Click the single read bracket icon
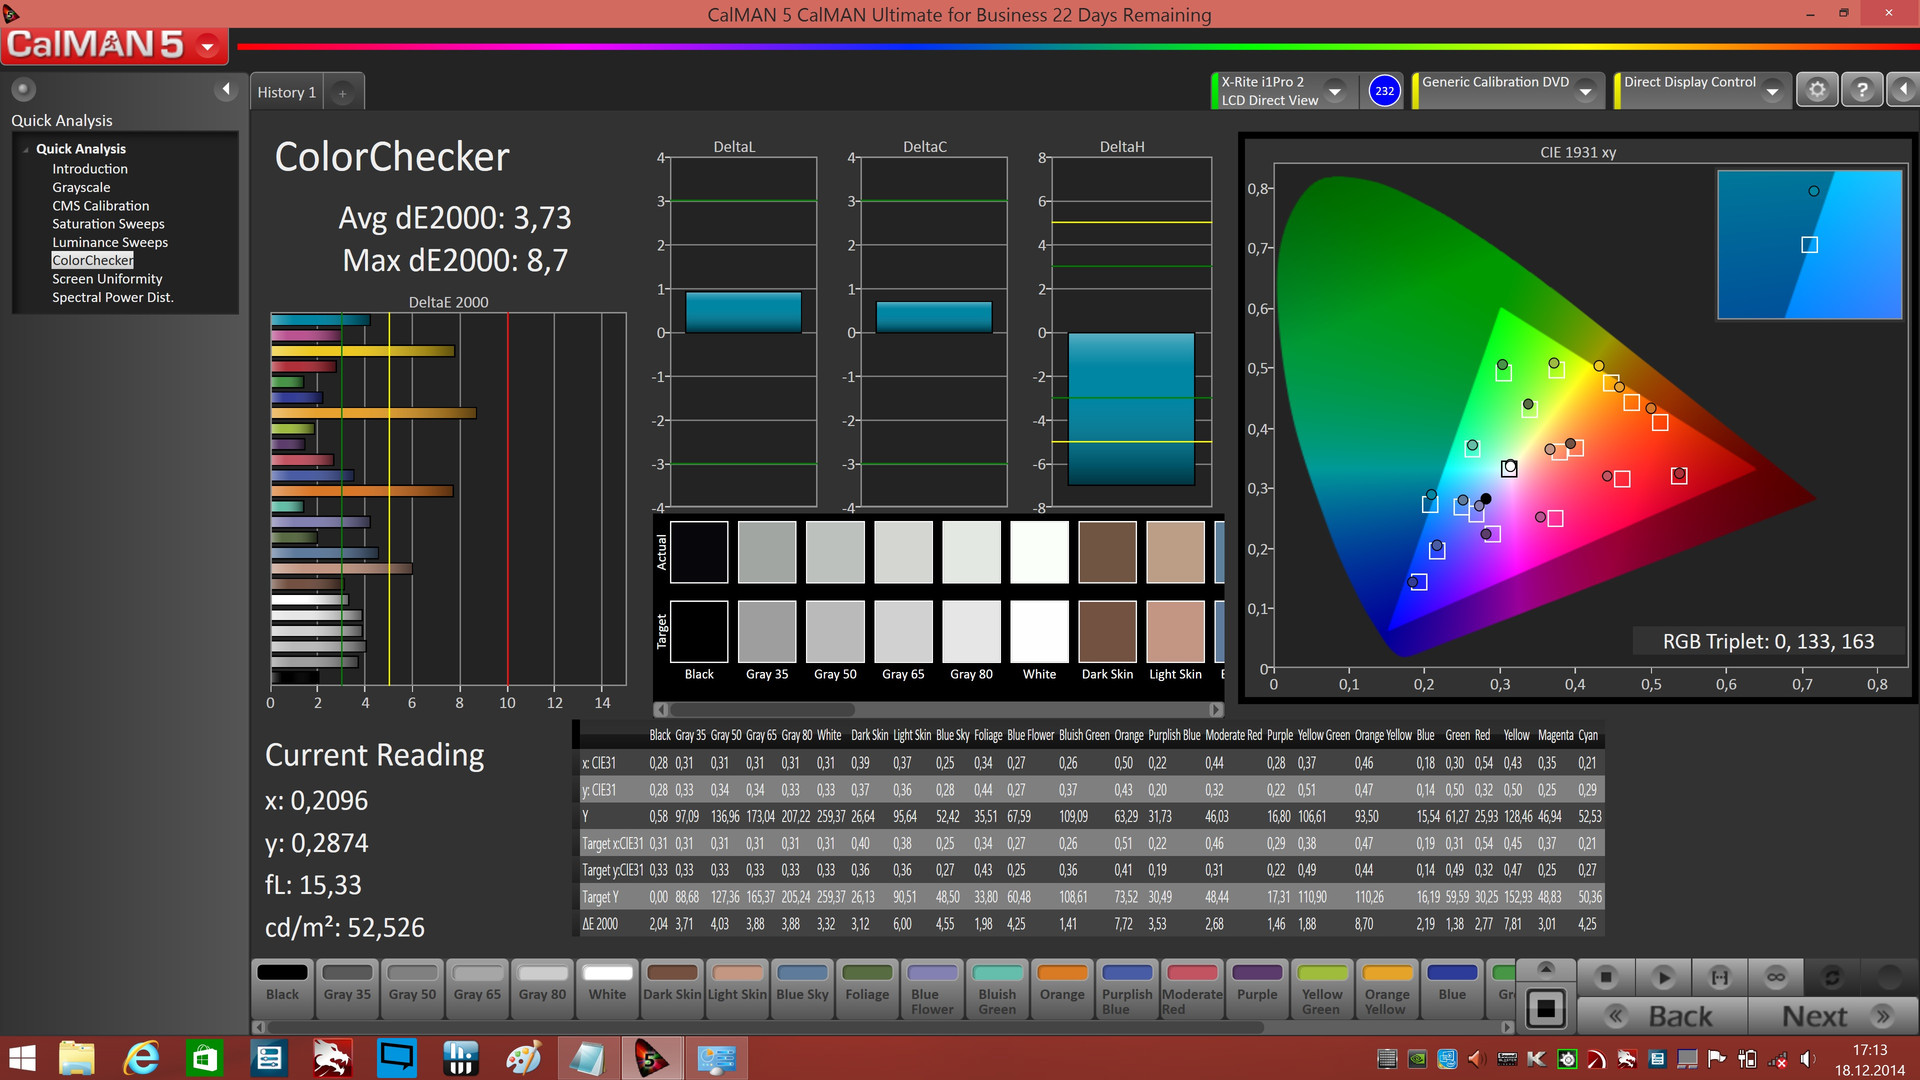 tap(1720, 977)
